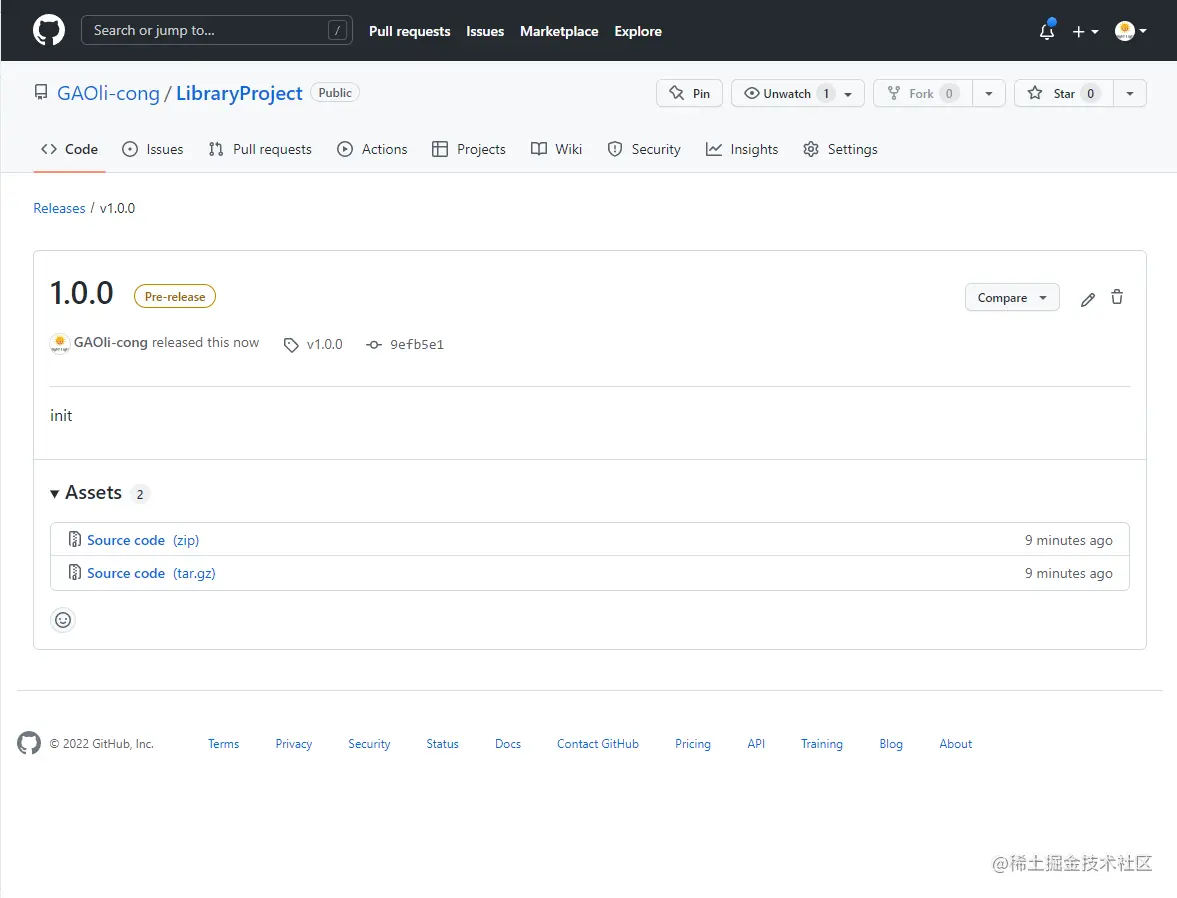Open the Compare dropdown
Viewport: 1177px width, 898px height.
click(1012, 297)
